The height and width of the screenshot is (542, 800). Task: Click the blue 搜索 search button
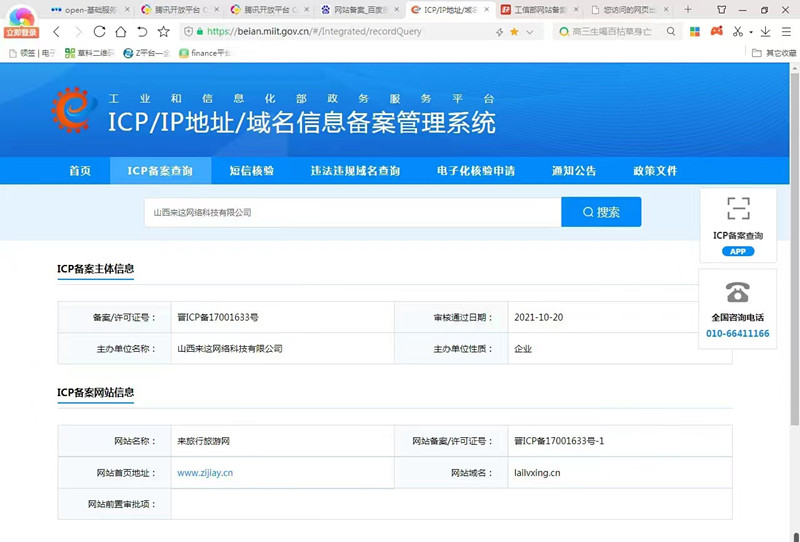[601, 212]
